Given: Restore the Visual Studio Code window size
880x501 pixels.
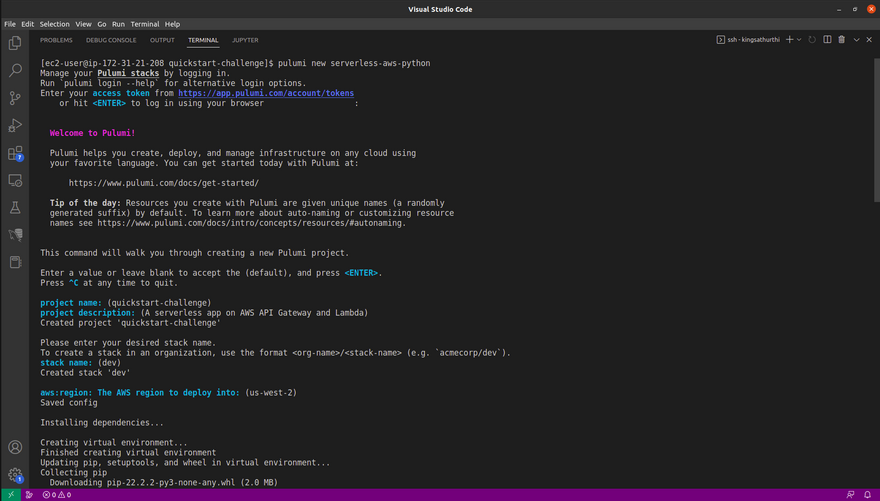Looking at the screenshot, I should 855,9.
